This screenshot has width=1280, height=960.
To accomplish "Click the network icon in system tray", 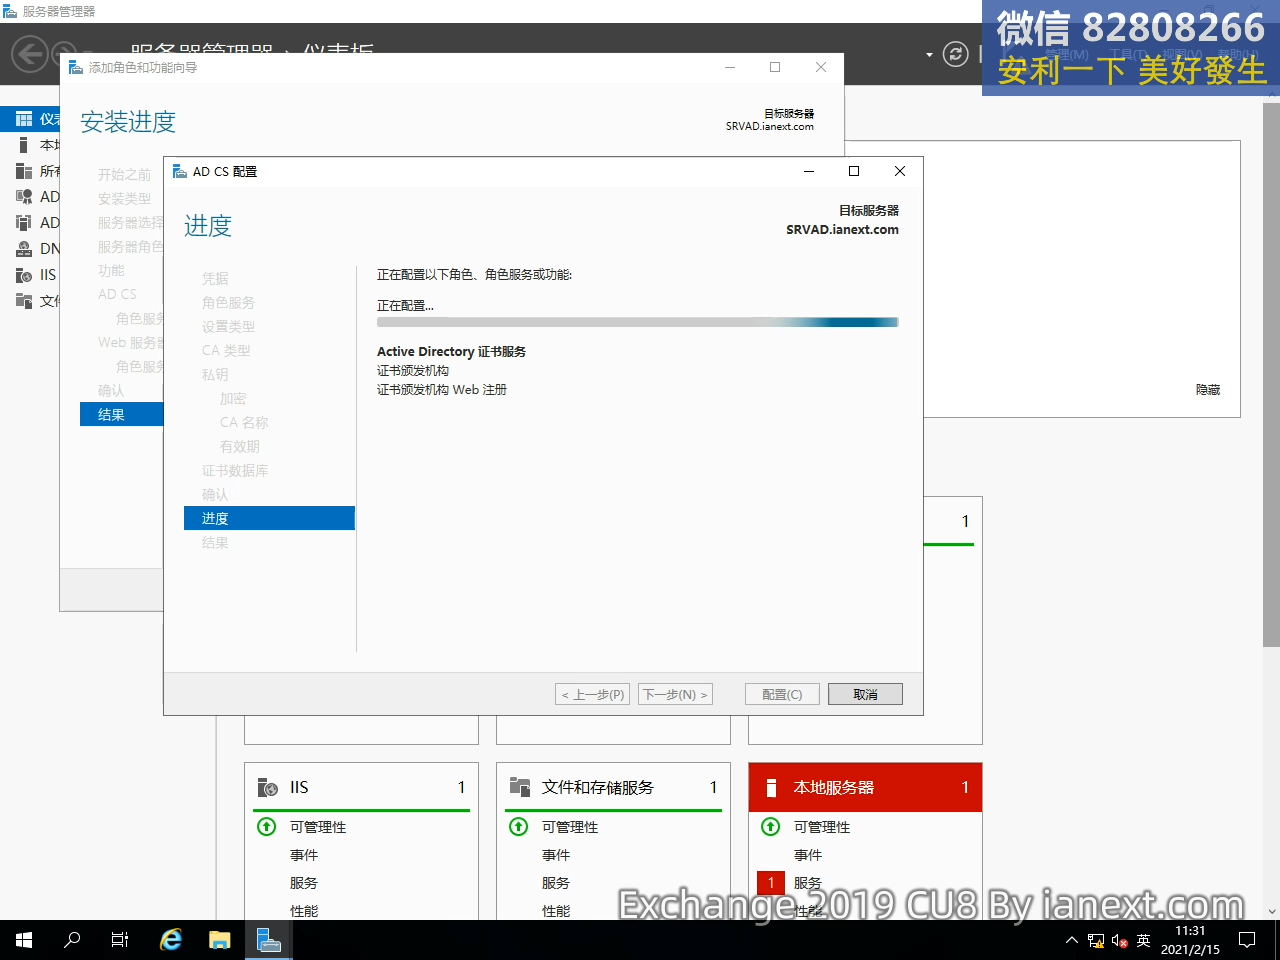I will tap(1096, 940).
